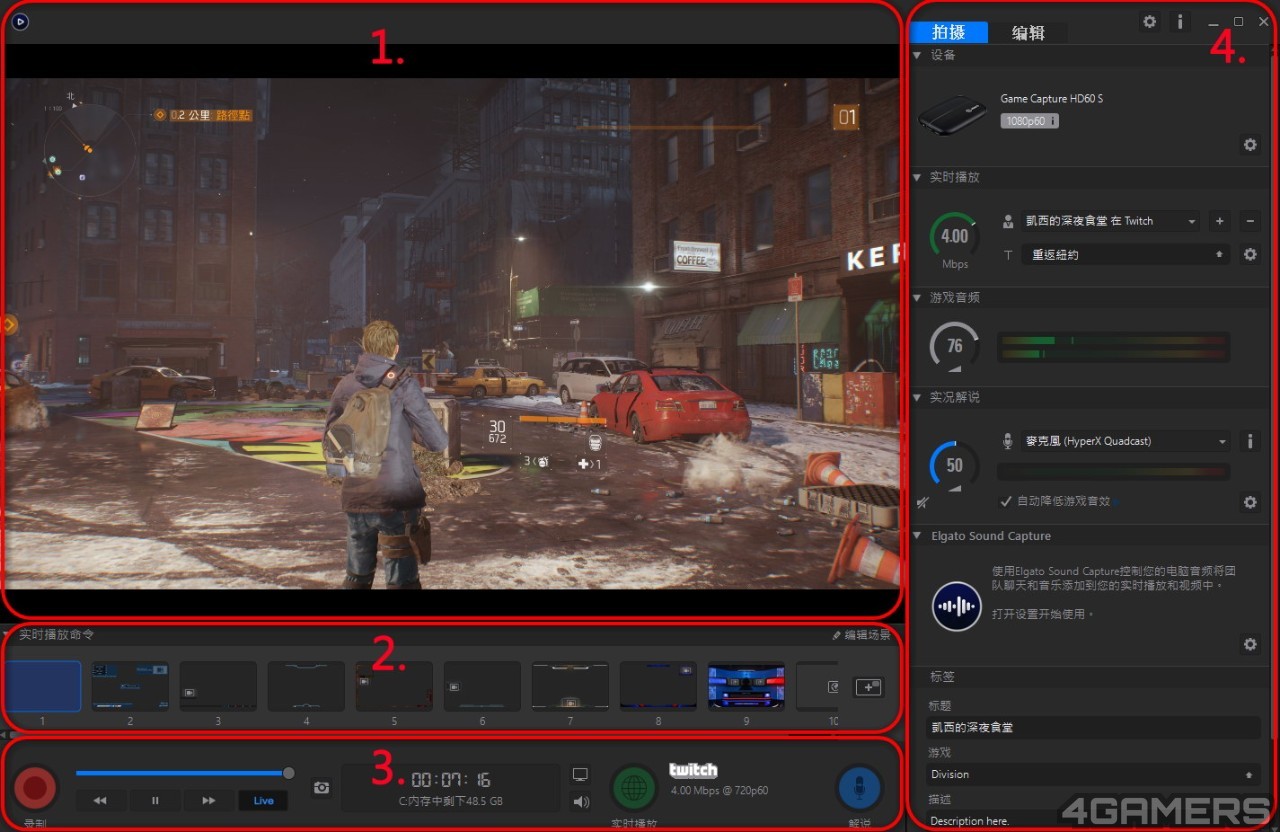The width and height of the screenshot is (1280, 832).
Task: Collapse the 实时播放命令 scene panel
Action: click(x=7, y=634)
